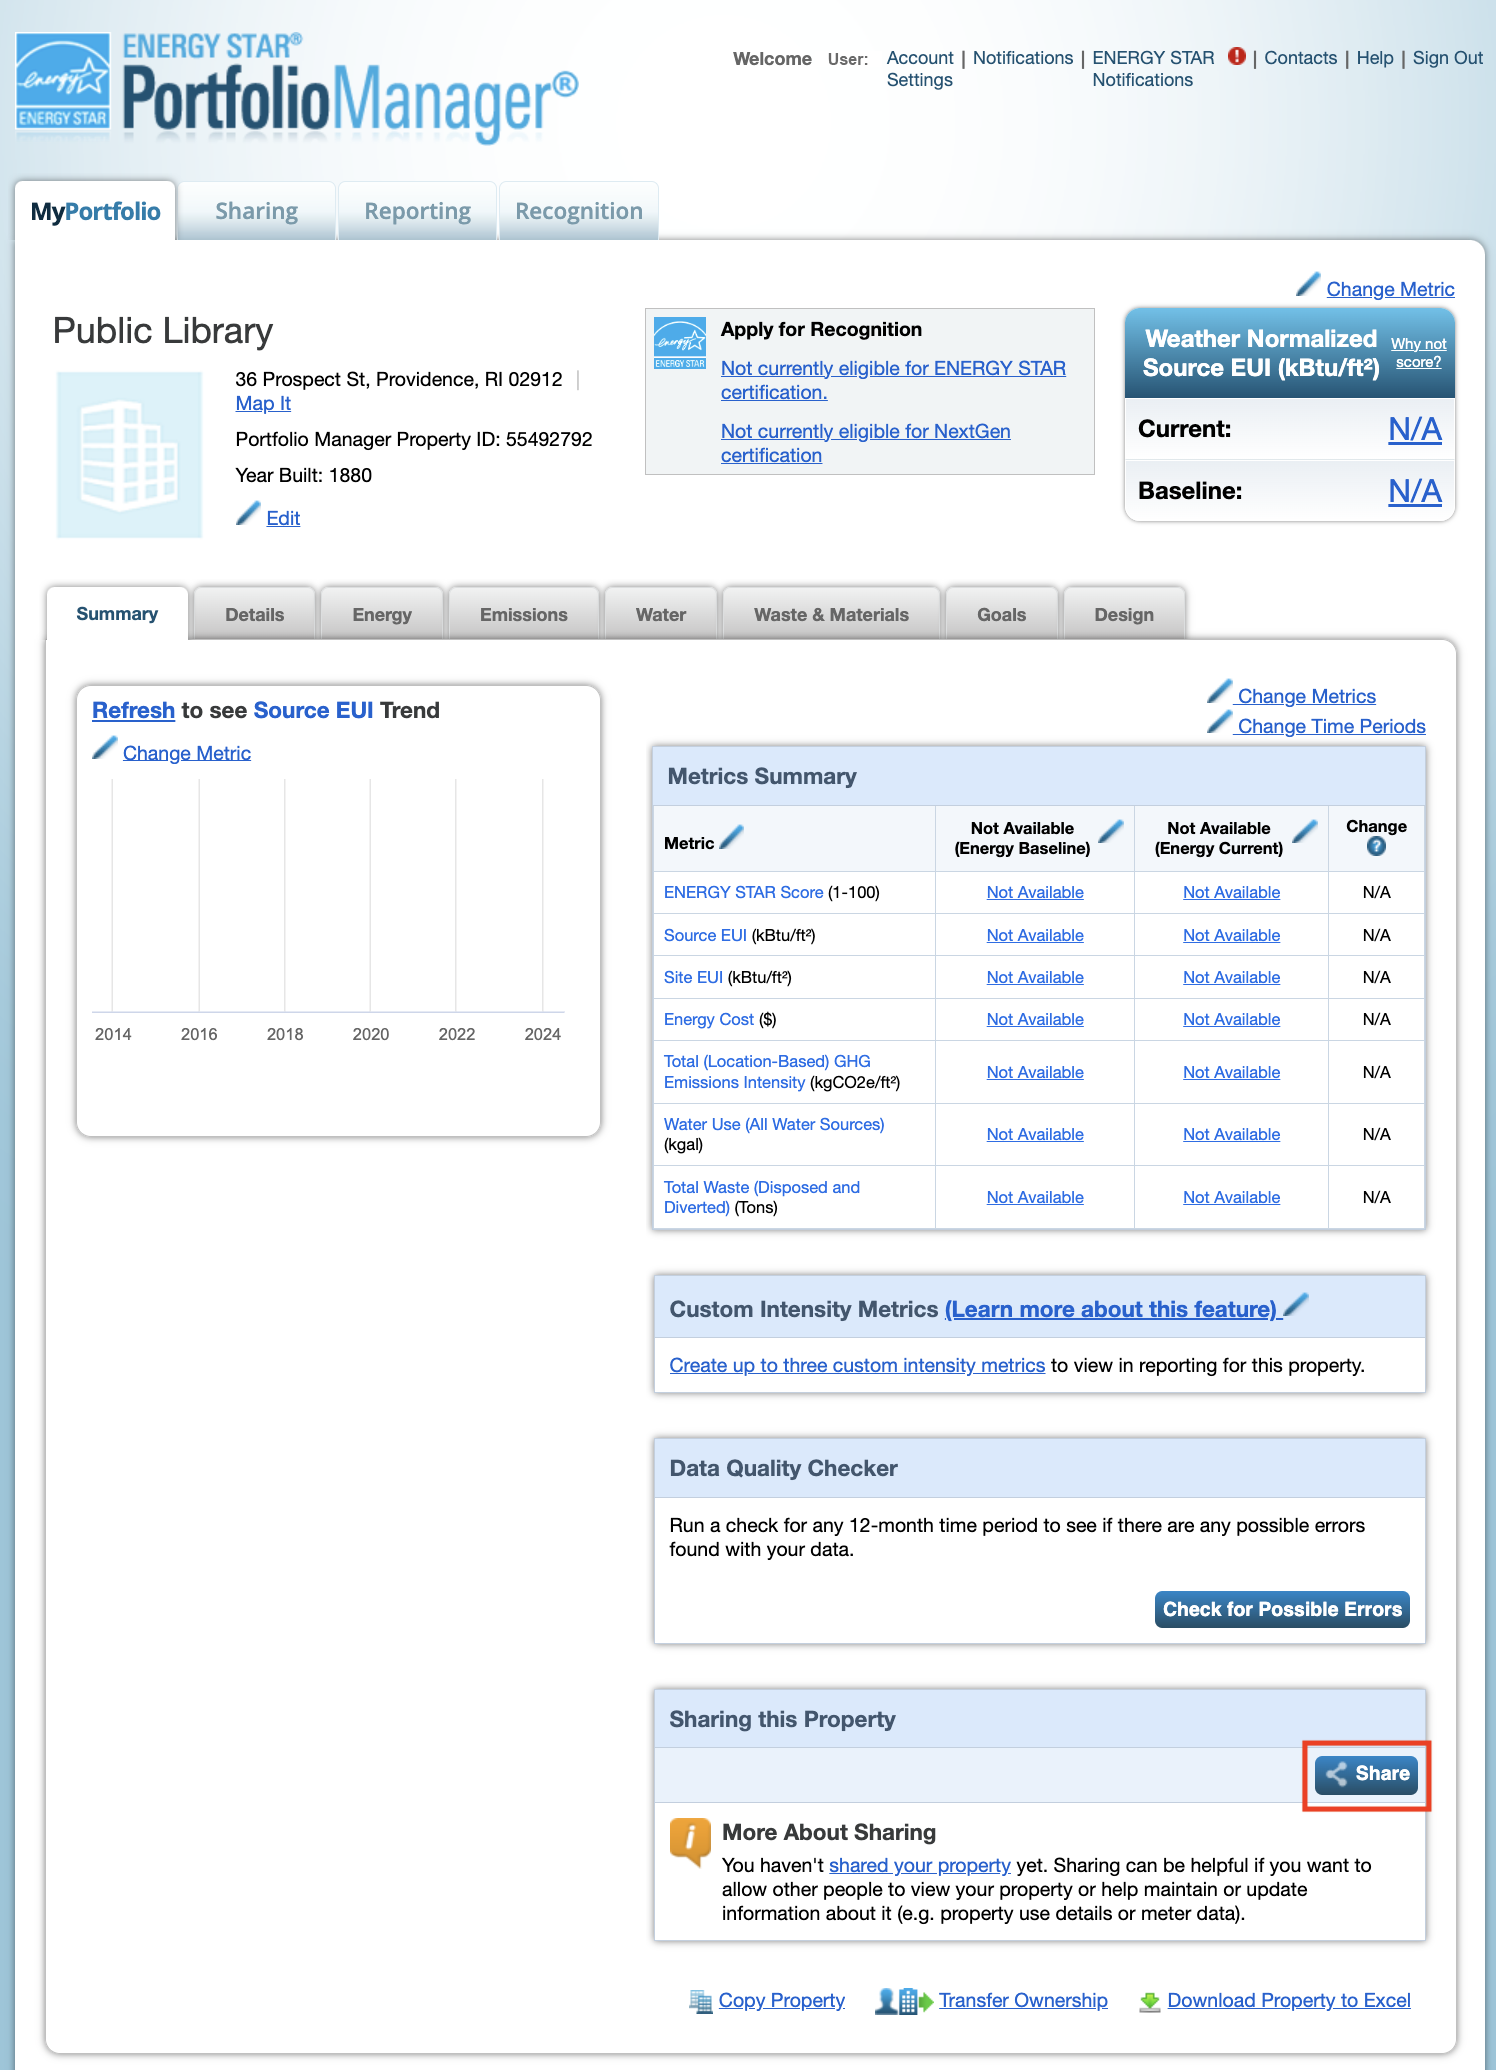Open the Notifications link in header

point(1022,58)
